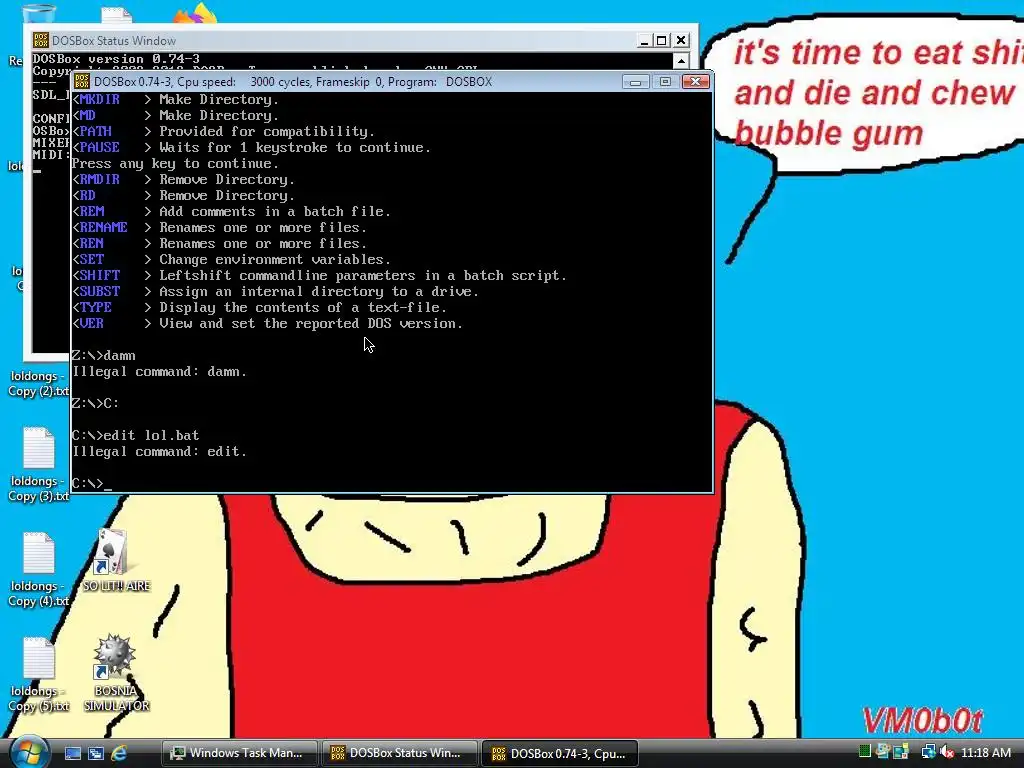
Task: Click the DOSBox 0.74-3 taskbar button
Action: tap(560, 753)
